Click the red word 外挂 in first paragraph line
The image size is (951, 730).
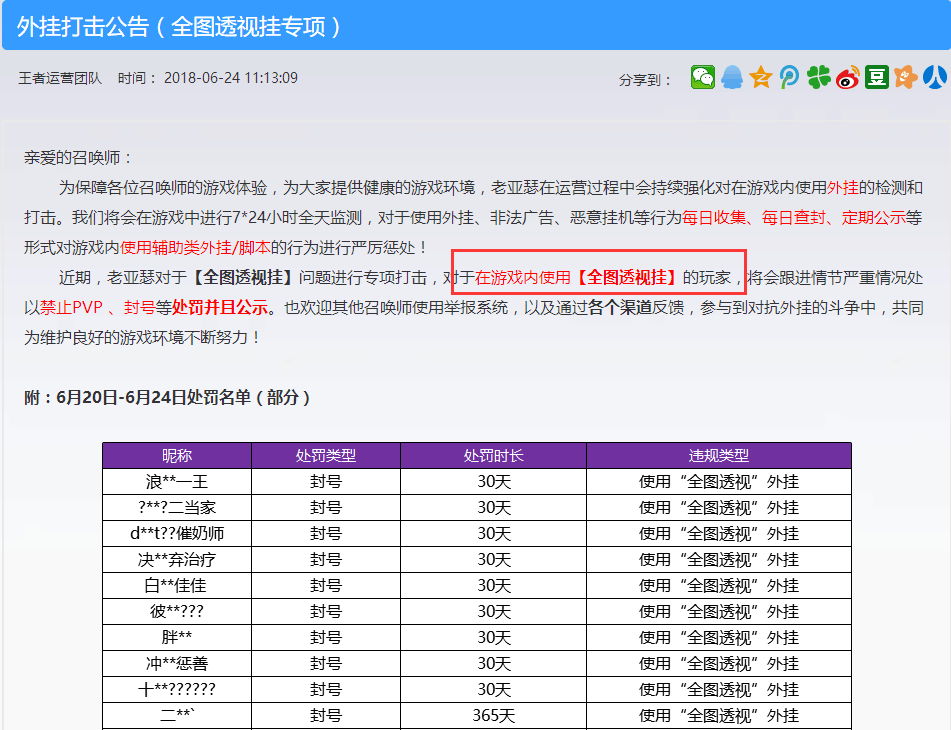point(843,188)
